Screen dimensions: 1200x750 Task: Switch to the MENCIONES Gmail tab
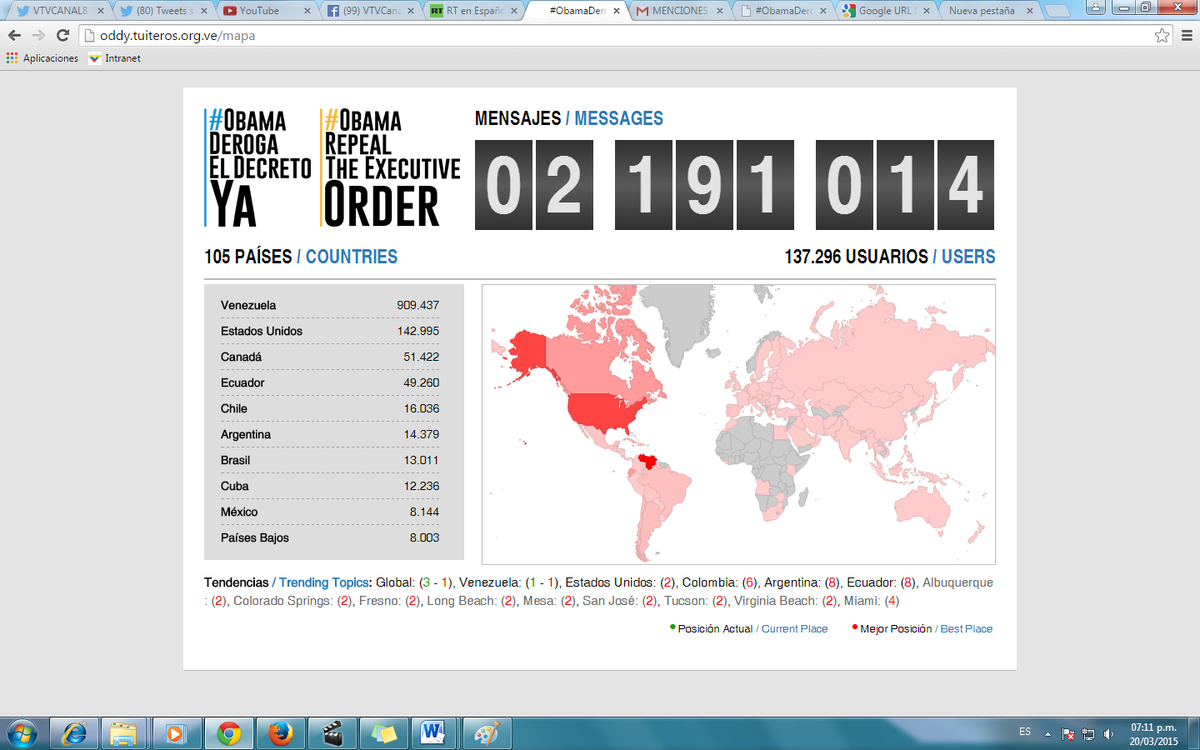(678, 11)
